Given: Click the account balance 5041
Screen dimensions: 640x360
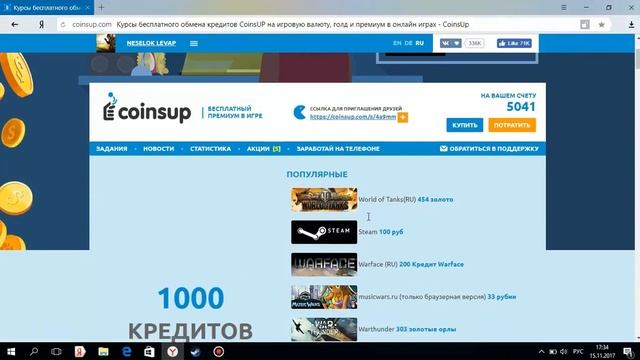Looking at the screenshot, I should 521,107.
